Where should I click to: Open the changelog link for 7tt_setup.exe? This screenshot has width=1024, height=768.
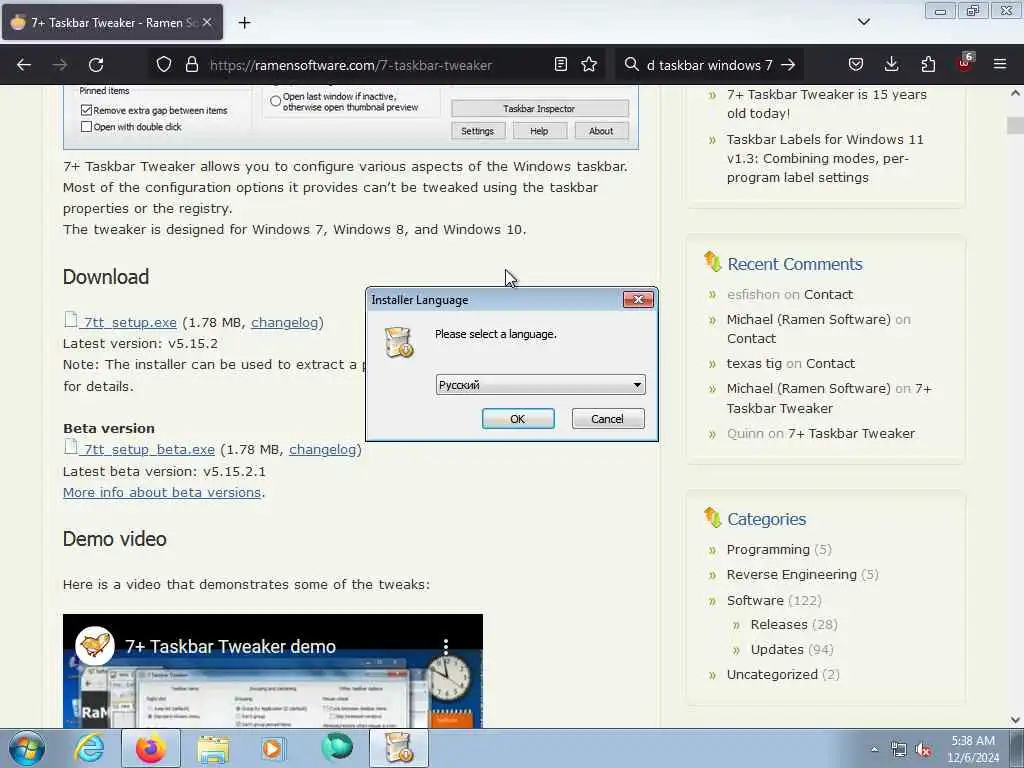pyautogui.click(x=285, y=322)
